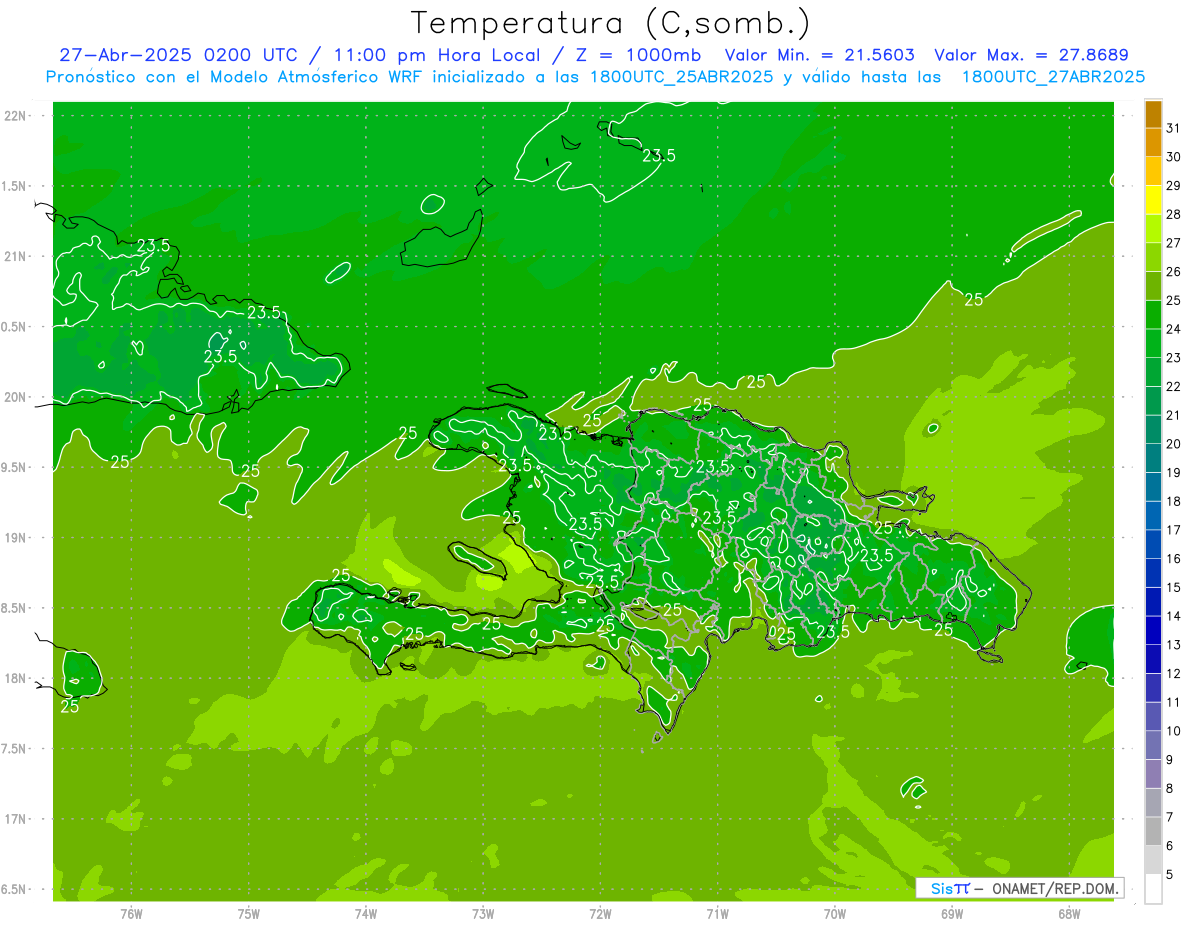The image size is (1200, 927).
Task: Click the '70W' longitude axis label
Action: 835,913
